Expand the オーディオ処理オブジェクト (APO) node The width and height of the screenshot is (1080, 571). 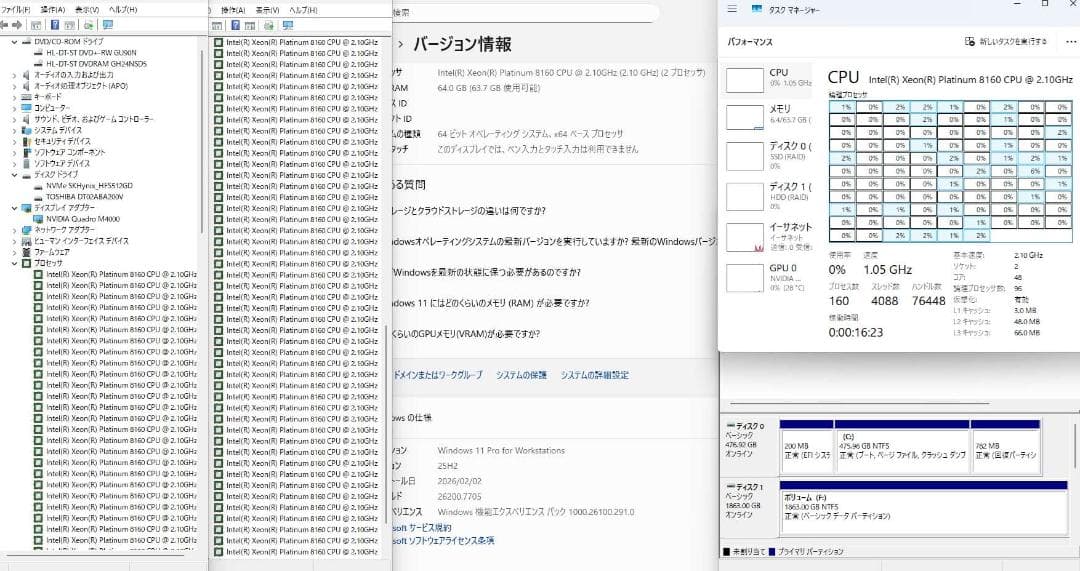14,86
